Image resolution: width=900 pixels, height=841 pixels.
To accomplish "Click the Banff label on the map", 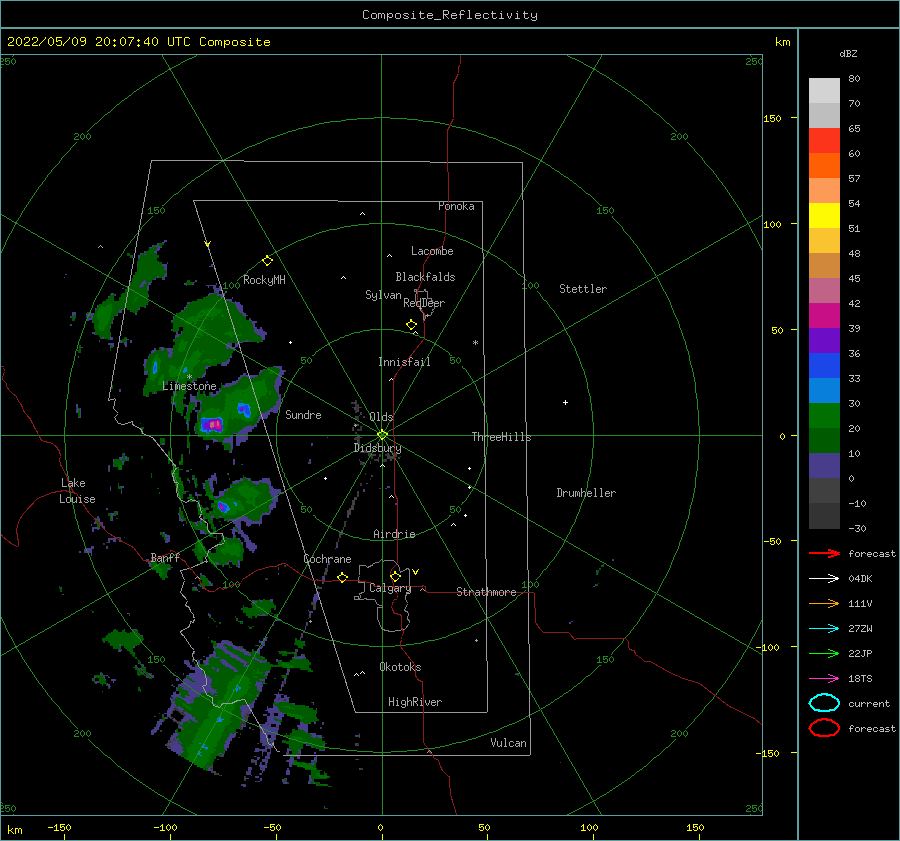I will (x=165, y=557).
